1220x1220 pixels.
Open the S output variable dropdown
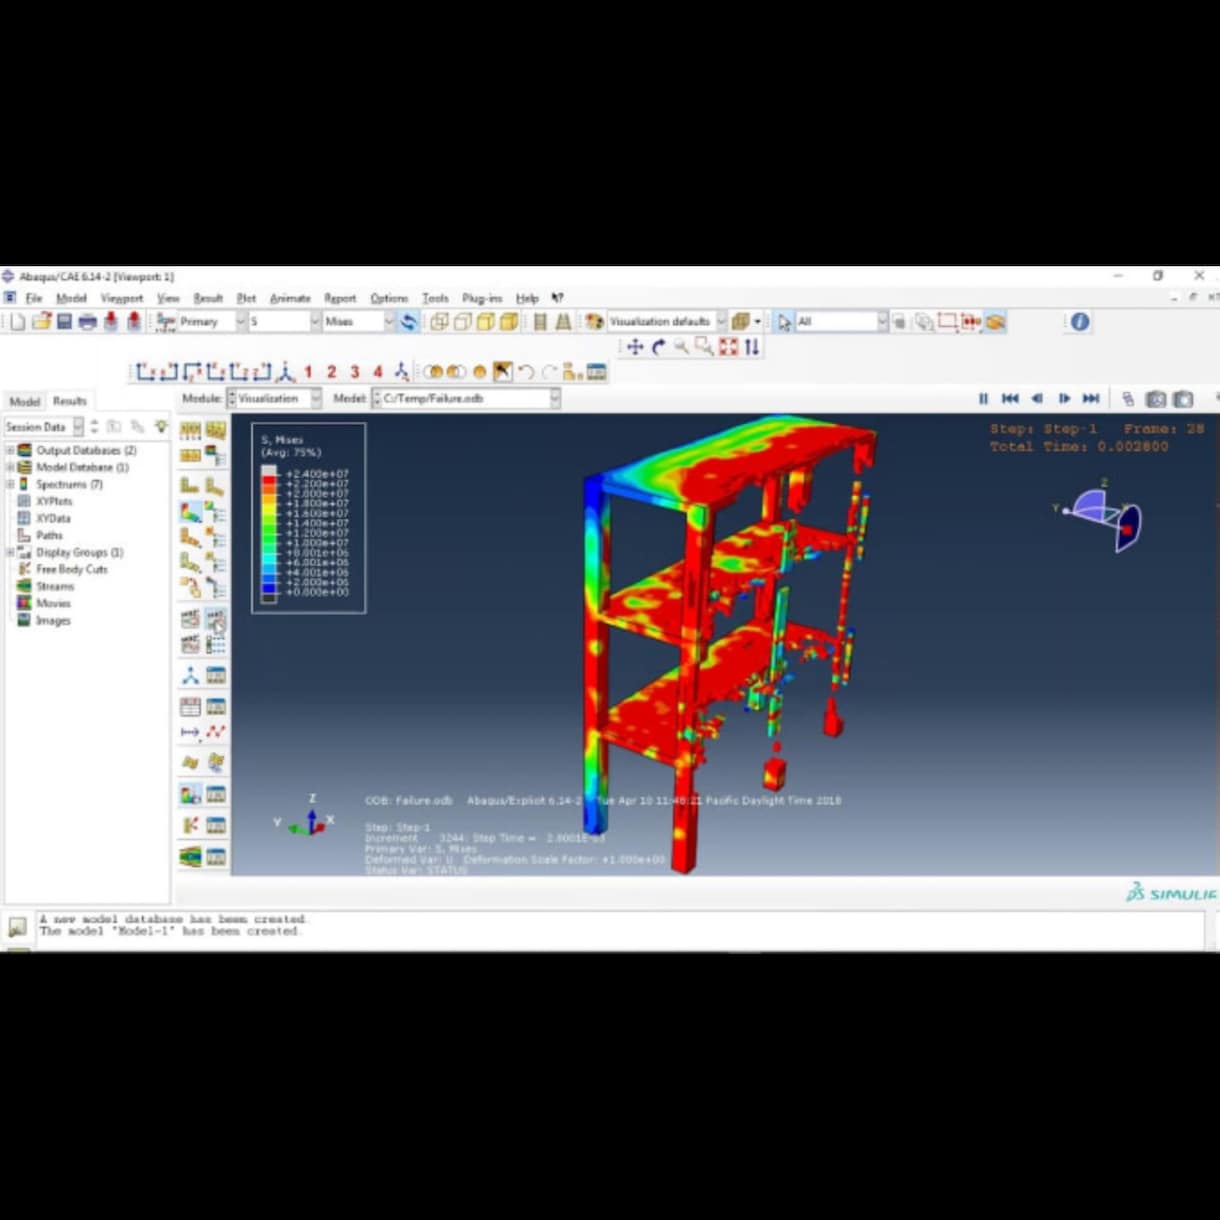coord(284,322)
